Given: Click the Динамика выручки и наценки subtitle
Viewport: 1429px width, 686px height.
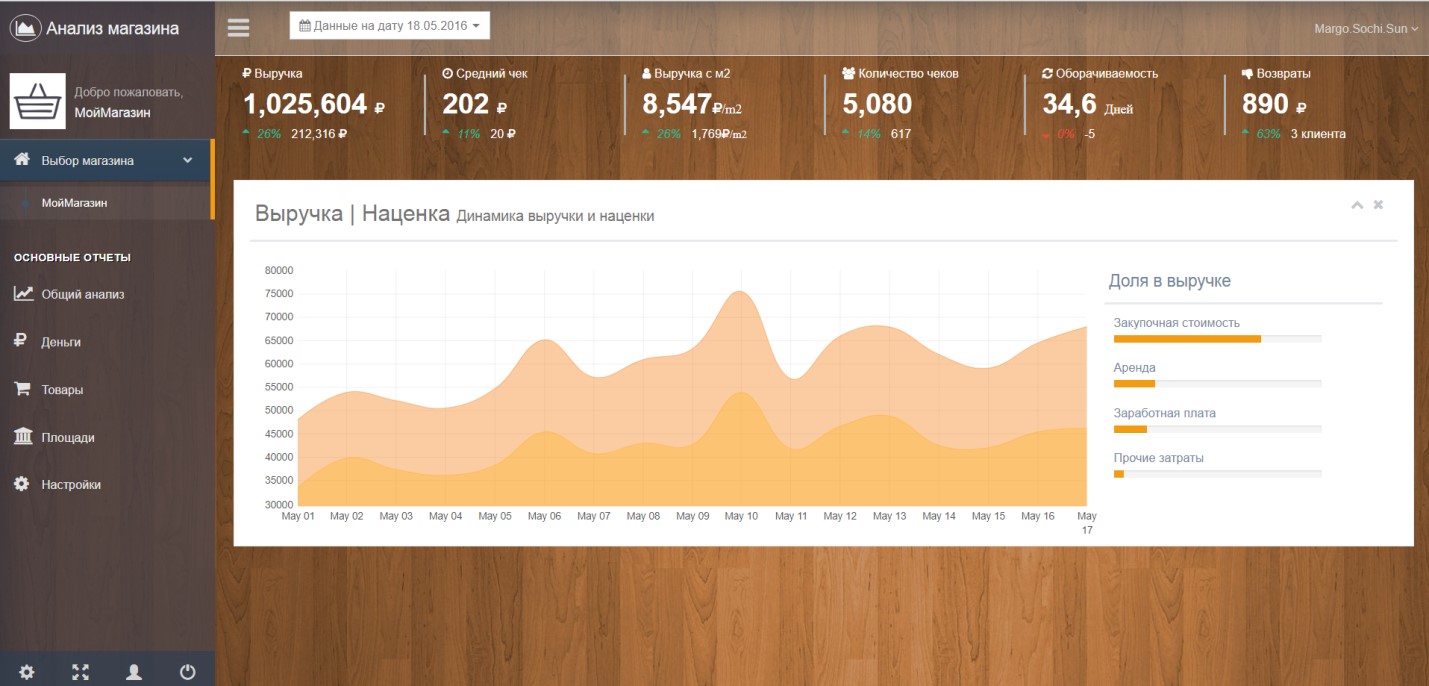Looking at the screenshot, I should pos(556,216).
